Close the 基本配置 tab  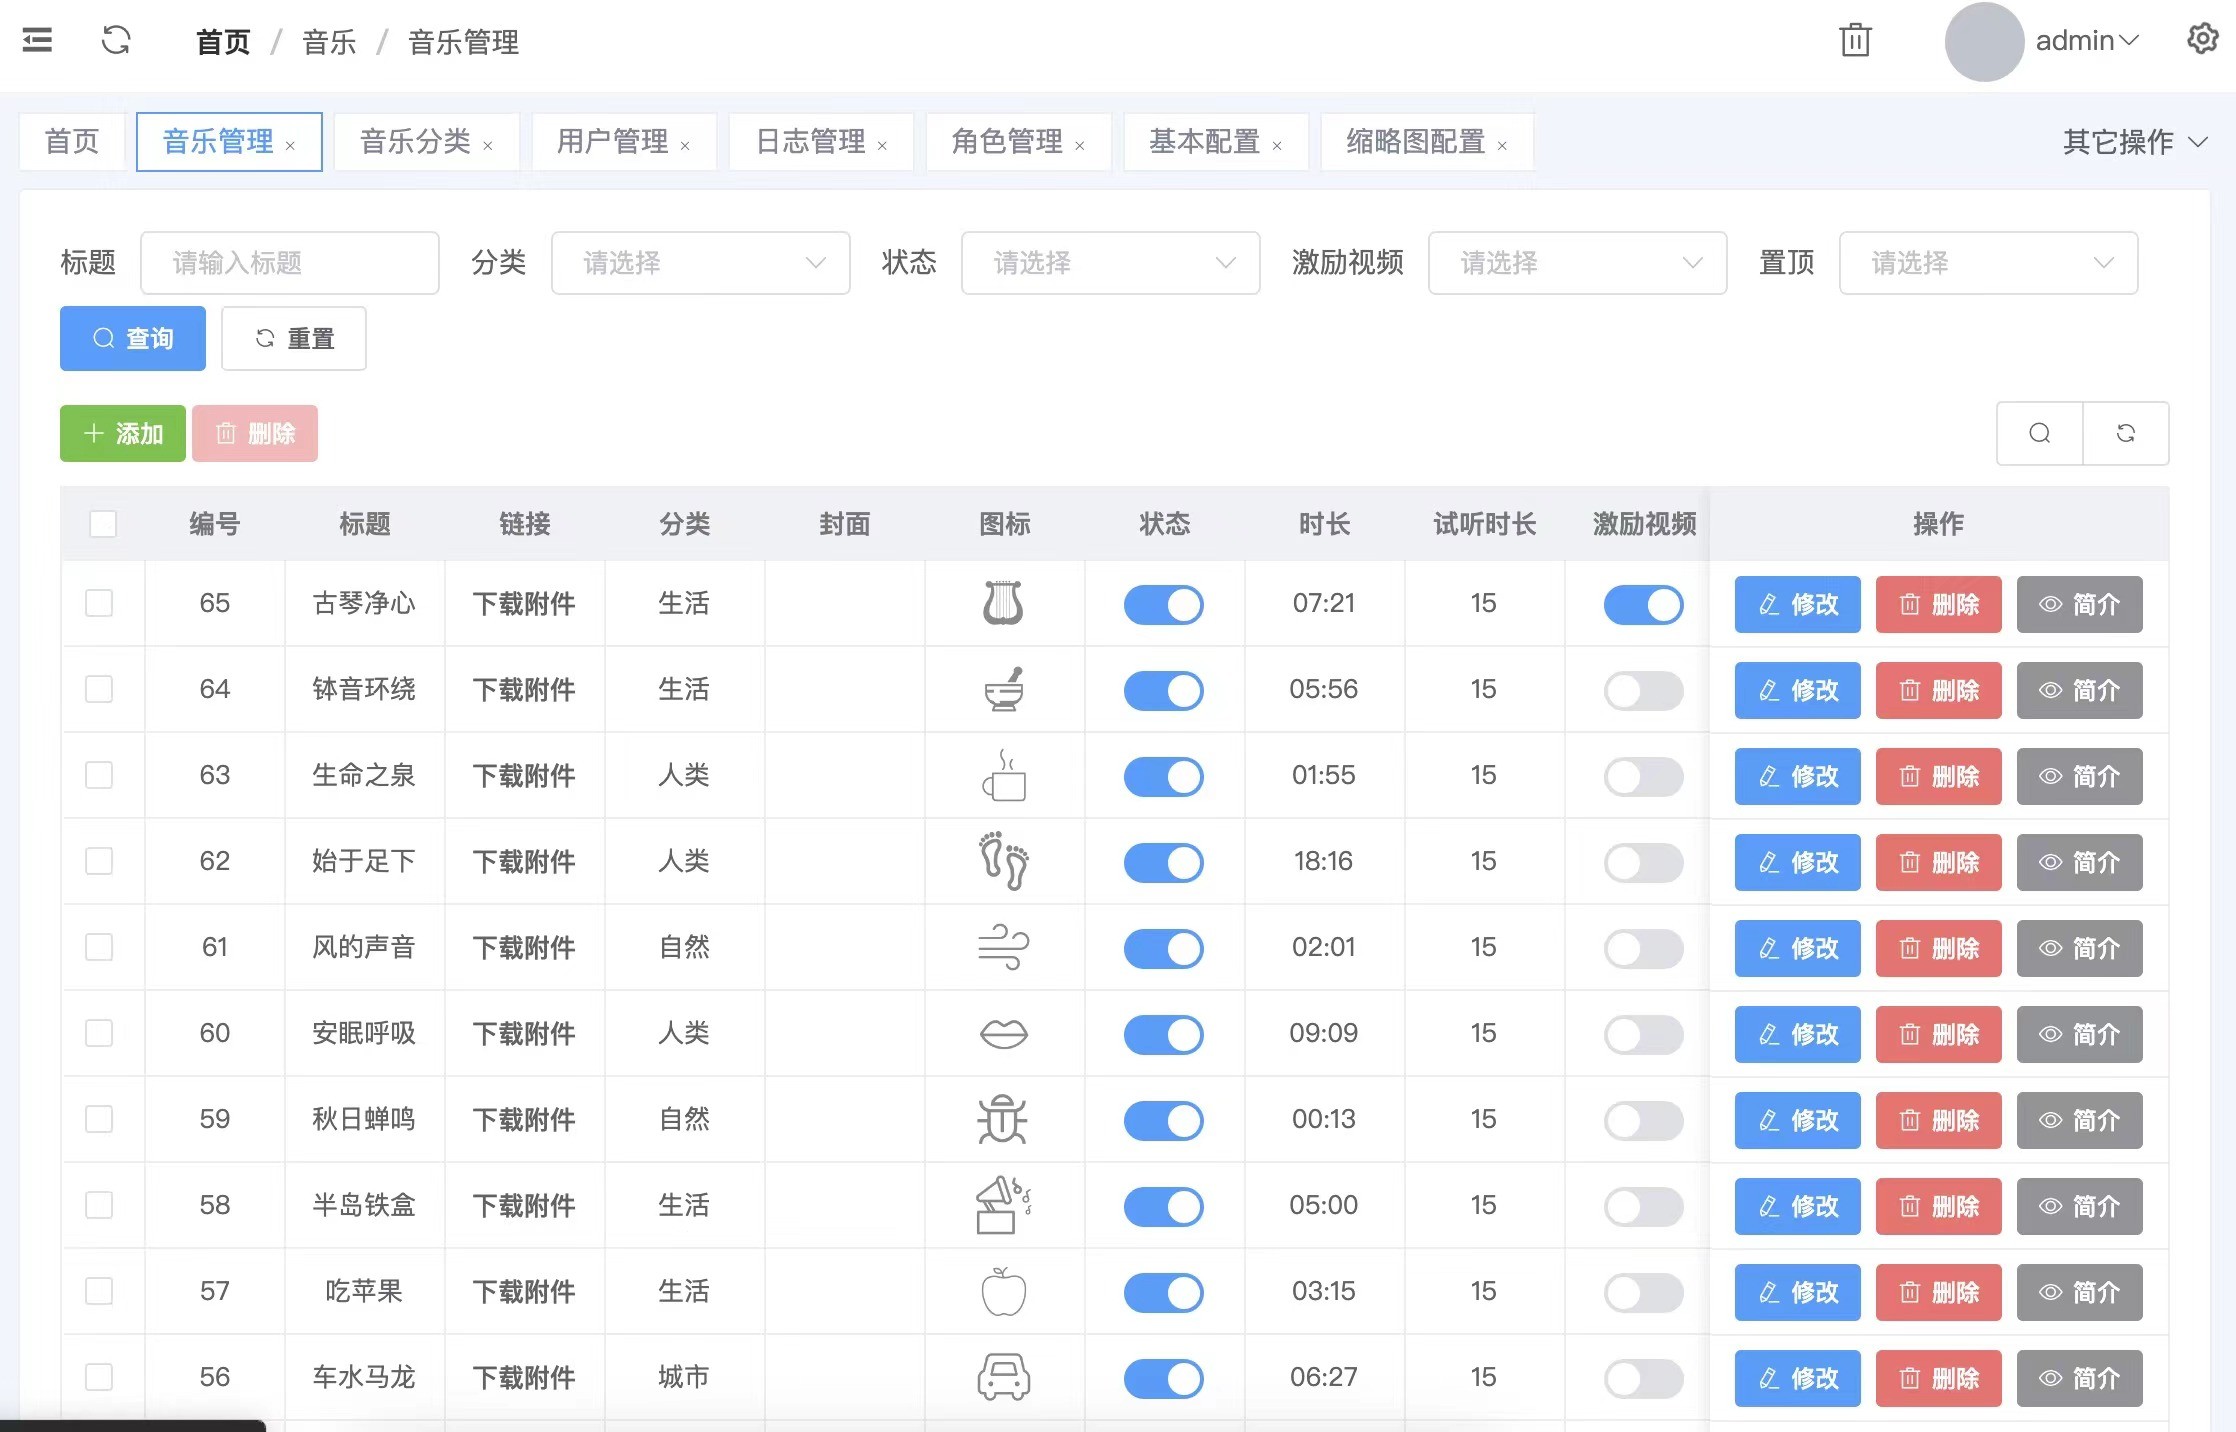point(1277,146)
